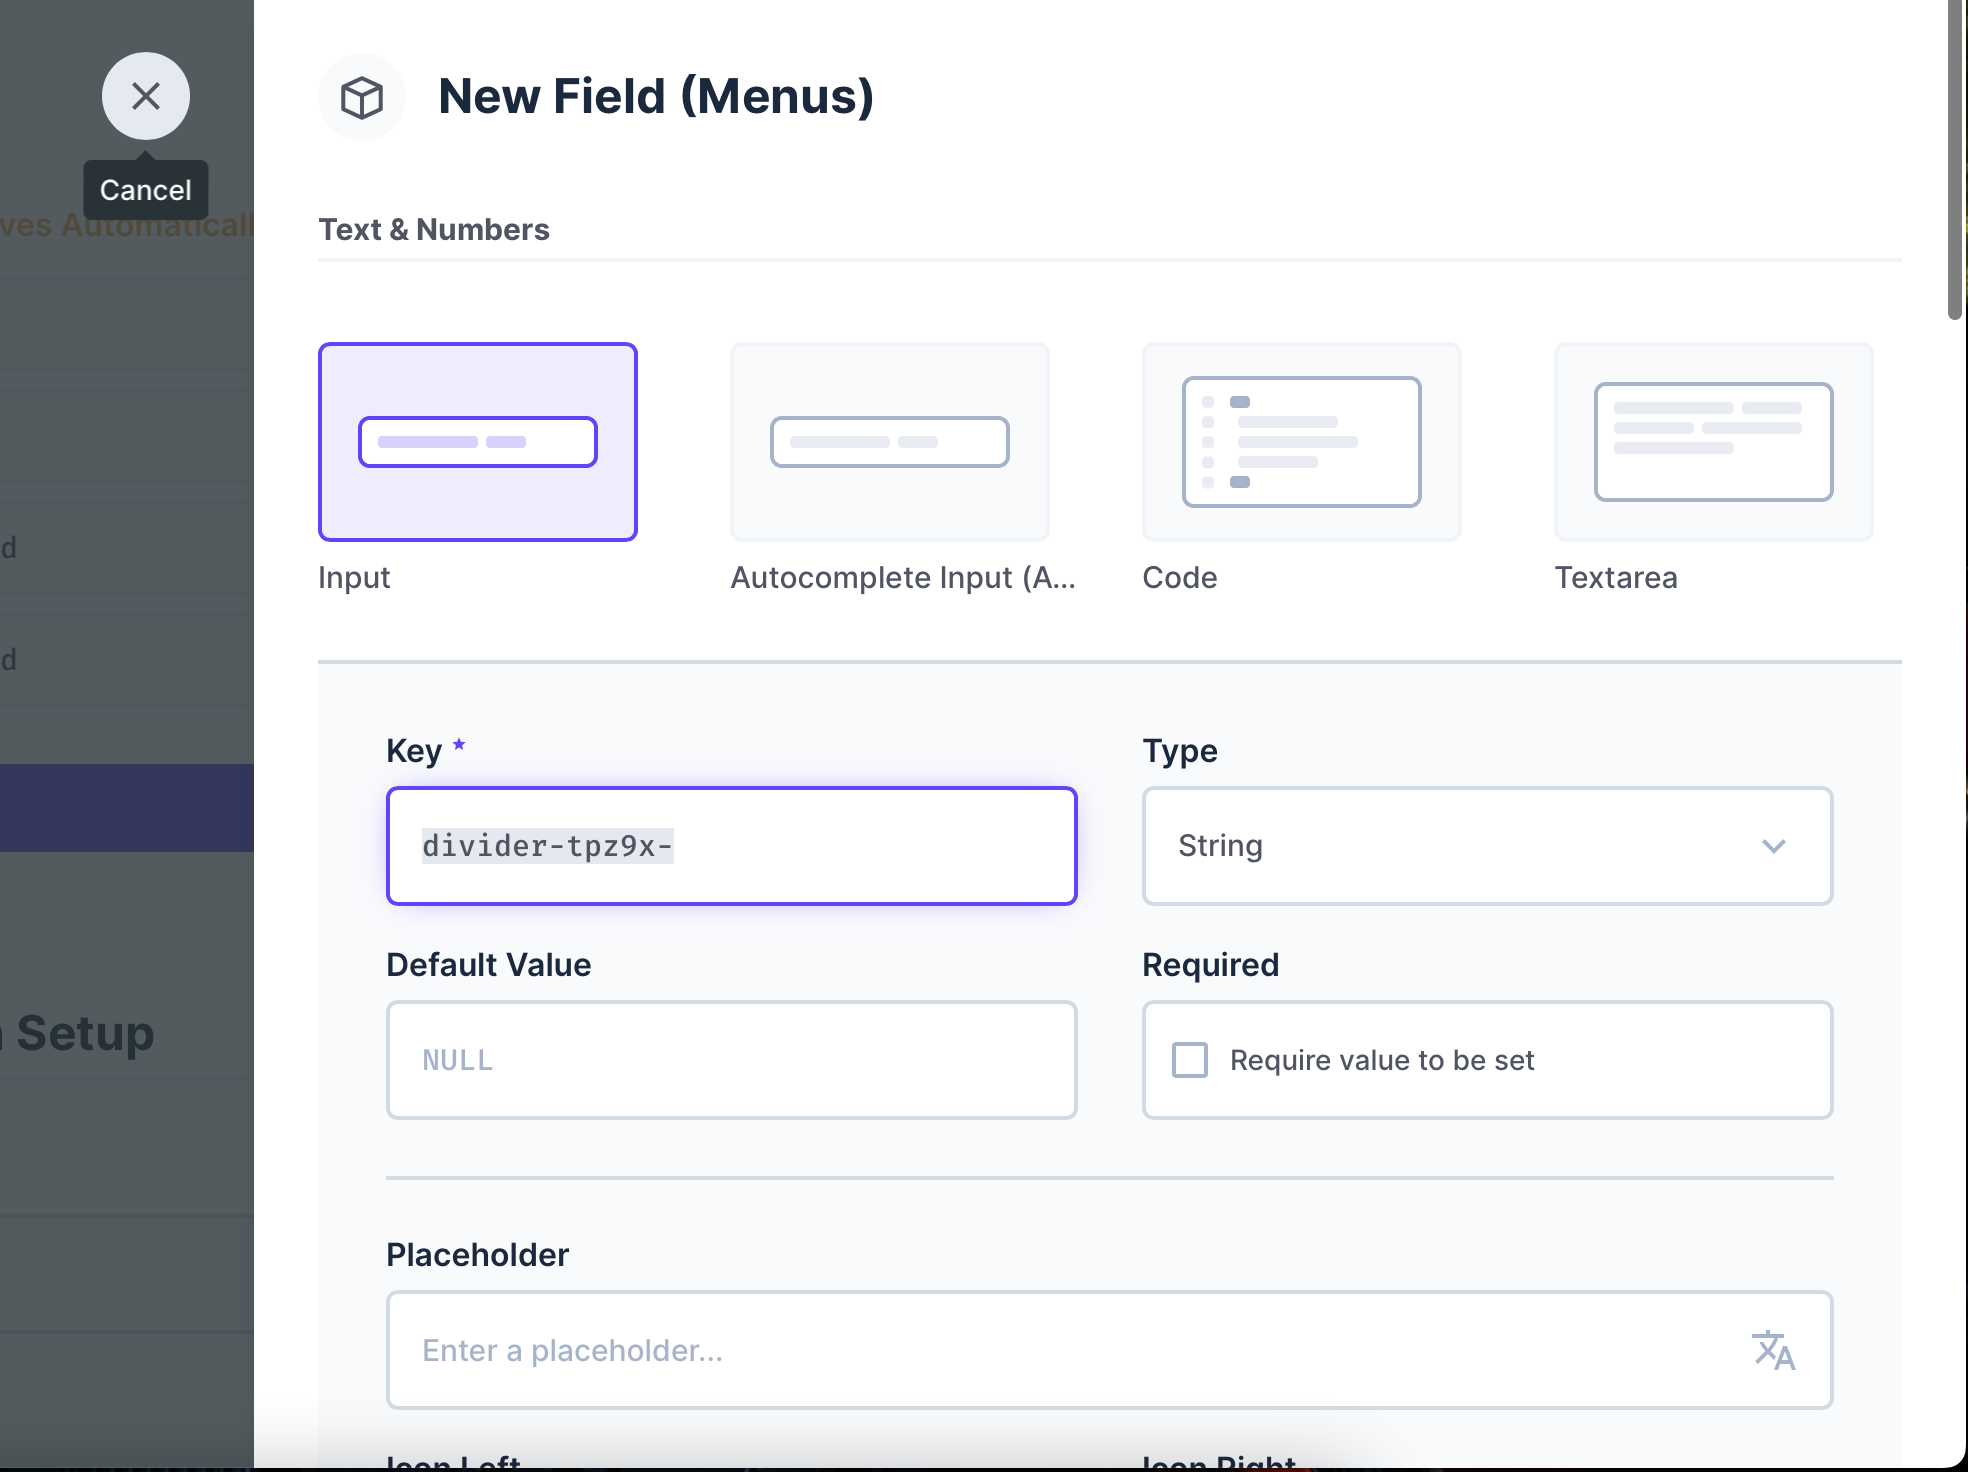Enable Require value to be set checkbox

(x=1190, y=1060)
